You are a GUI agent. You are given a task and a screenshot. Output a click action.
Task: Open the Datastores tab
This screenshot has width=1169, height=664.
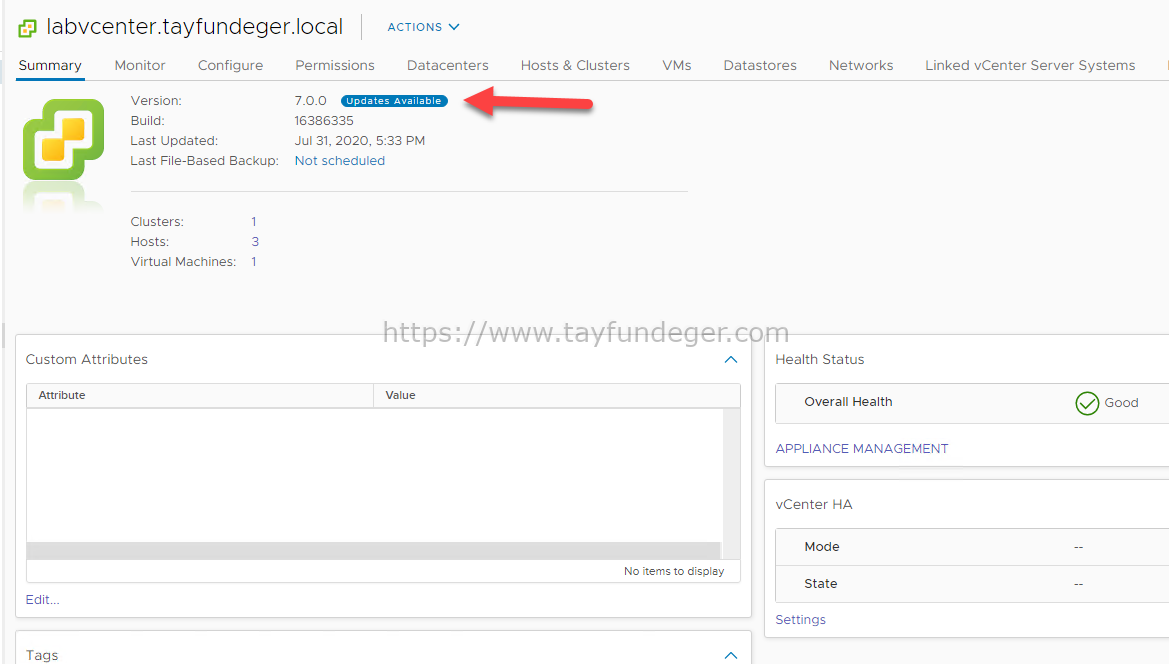click(x=760, y=66)
